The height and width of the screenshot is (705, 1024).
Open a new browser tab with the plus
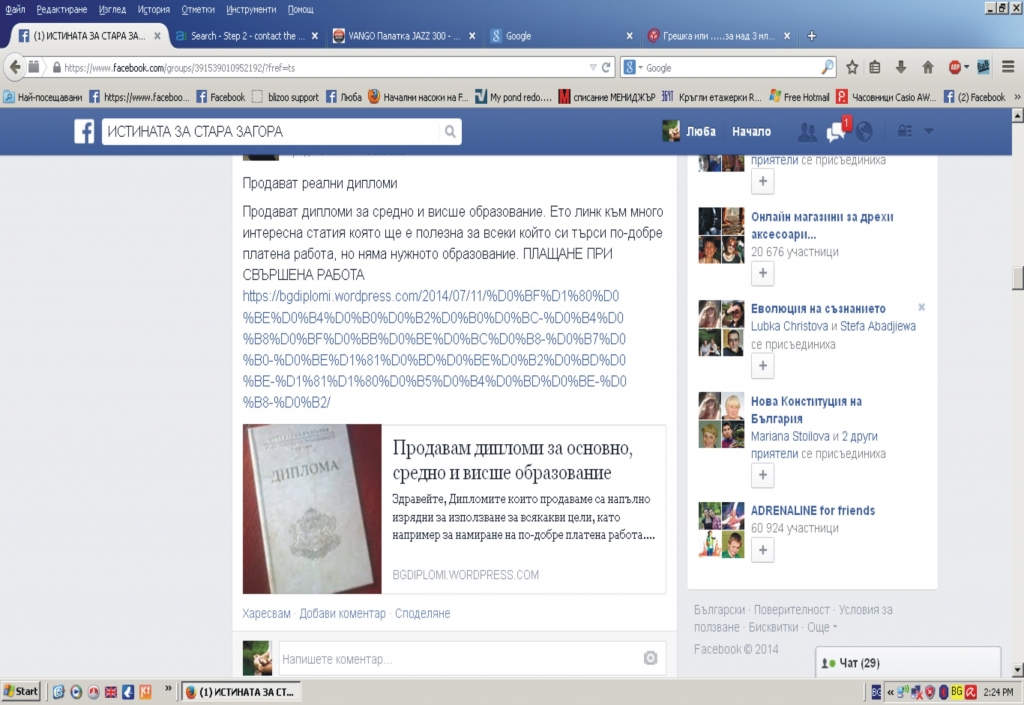(812, 36)
